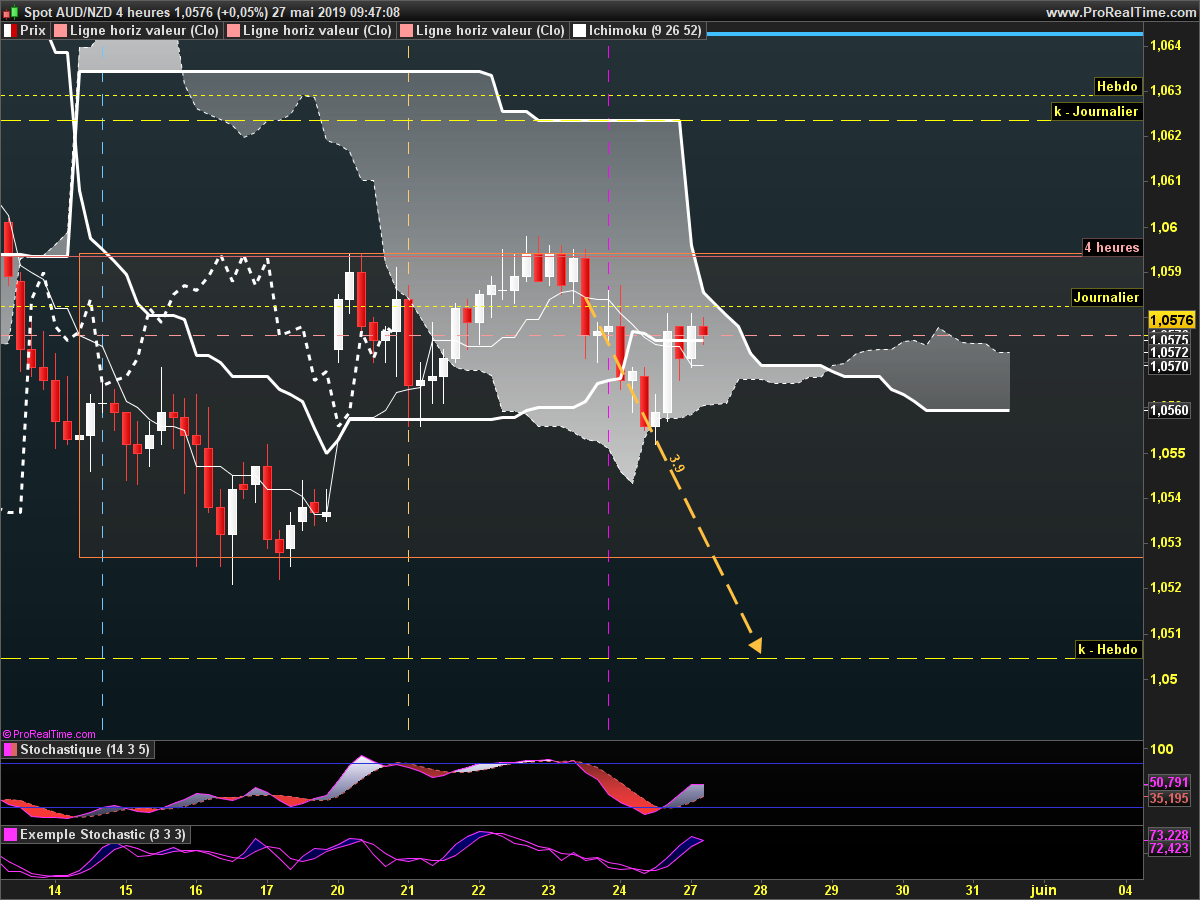This screenshot has height=900, width=1200.
Task: Open Exemple Stochastic (3 3 3) settings
Action: (103, 834)
